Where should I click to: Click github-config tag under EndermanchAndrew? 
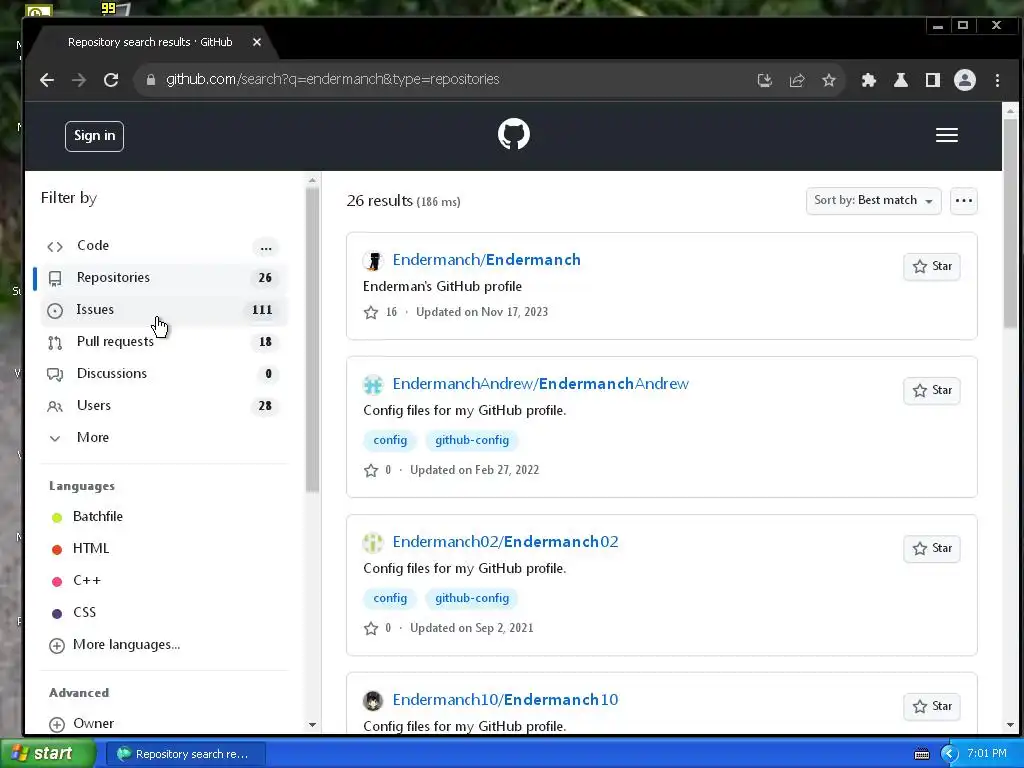coord(472,440)
